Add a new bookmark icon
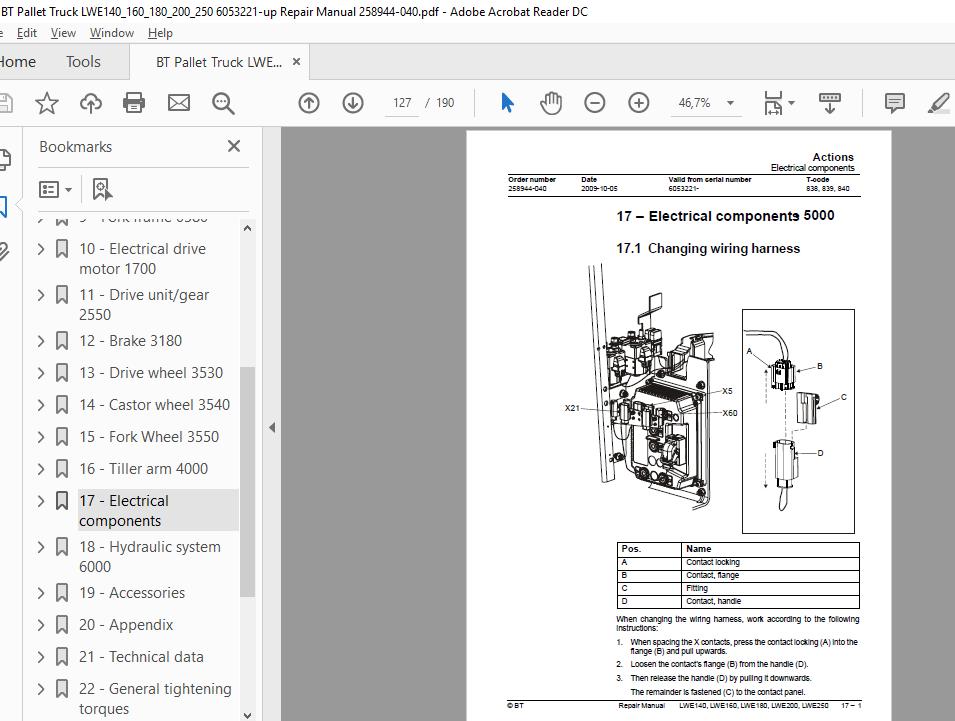 [x=102, y=189]
